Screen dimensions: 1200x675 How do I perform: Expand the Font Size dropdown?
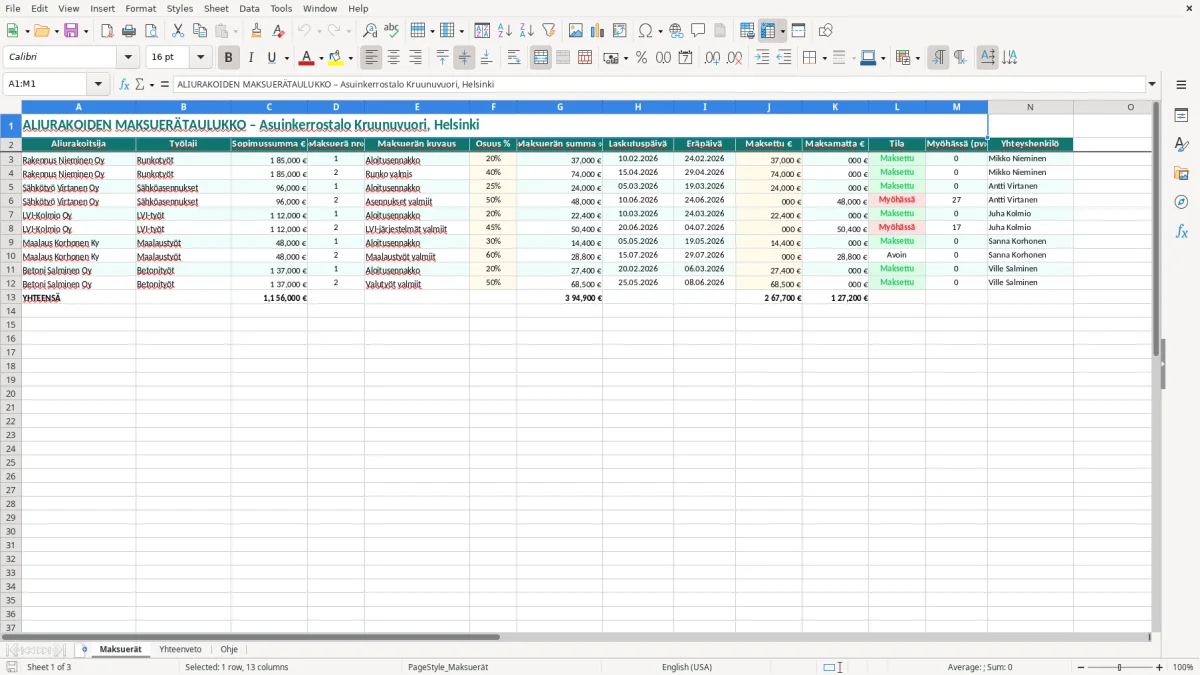coord(200,58)
